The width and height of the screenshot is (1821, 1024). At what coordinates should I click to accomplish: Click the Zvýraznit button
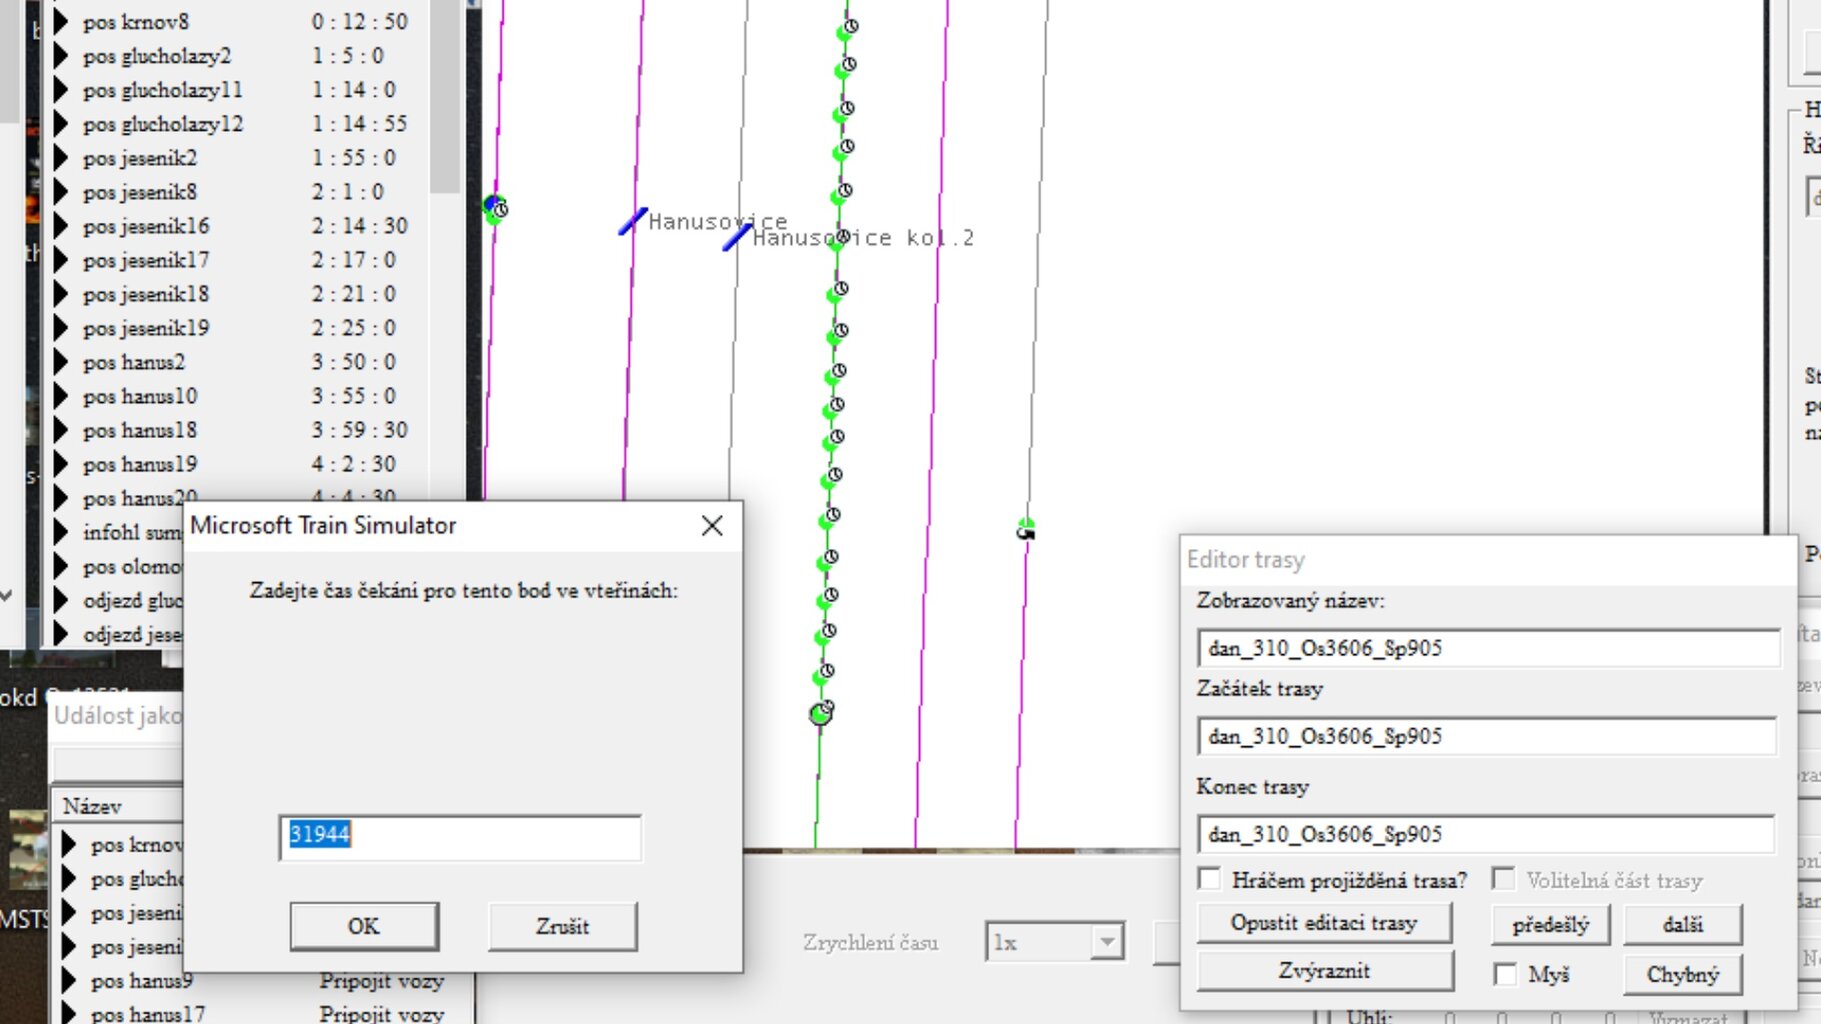pos(1324,970)
